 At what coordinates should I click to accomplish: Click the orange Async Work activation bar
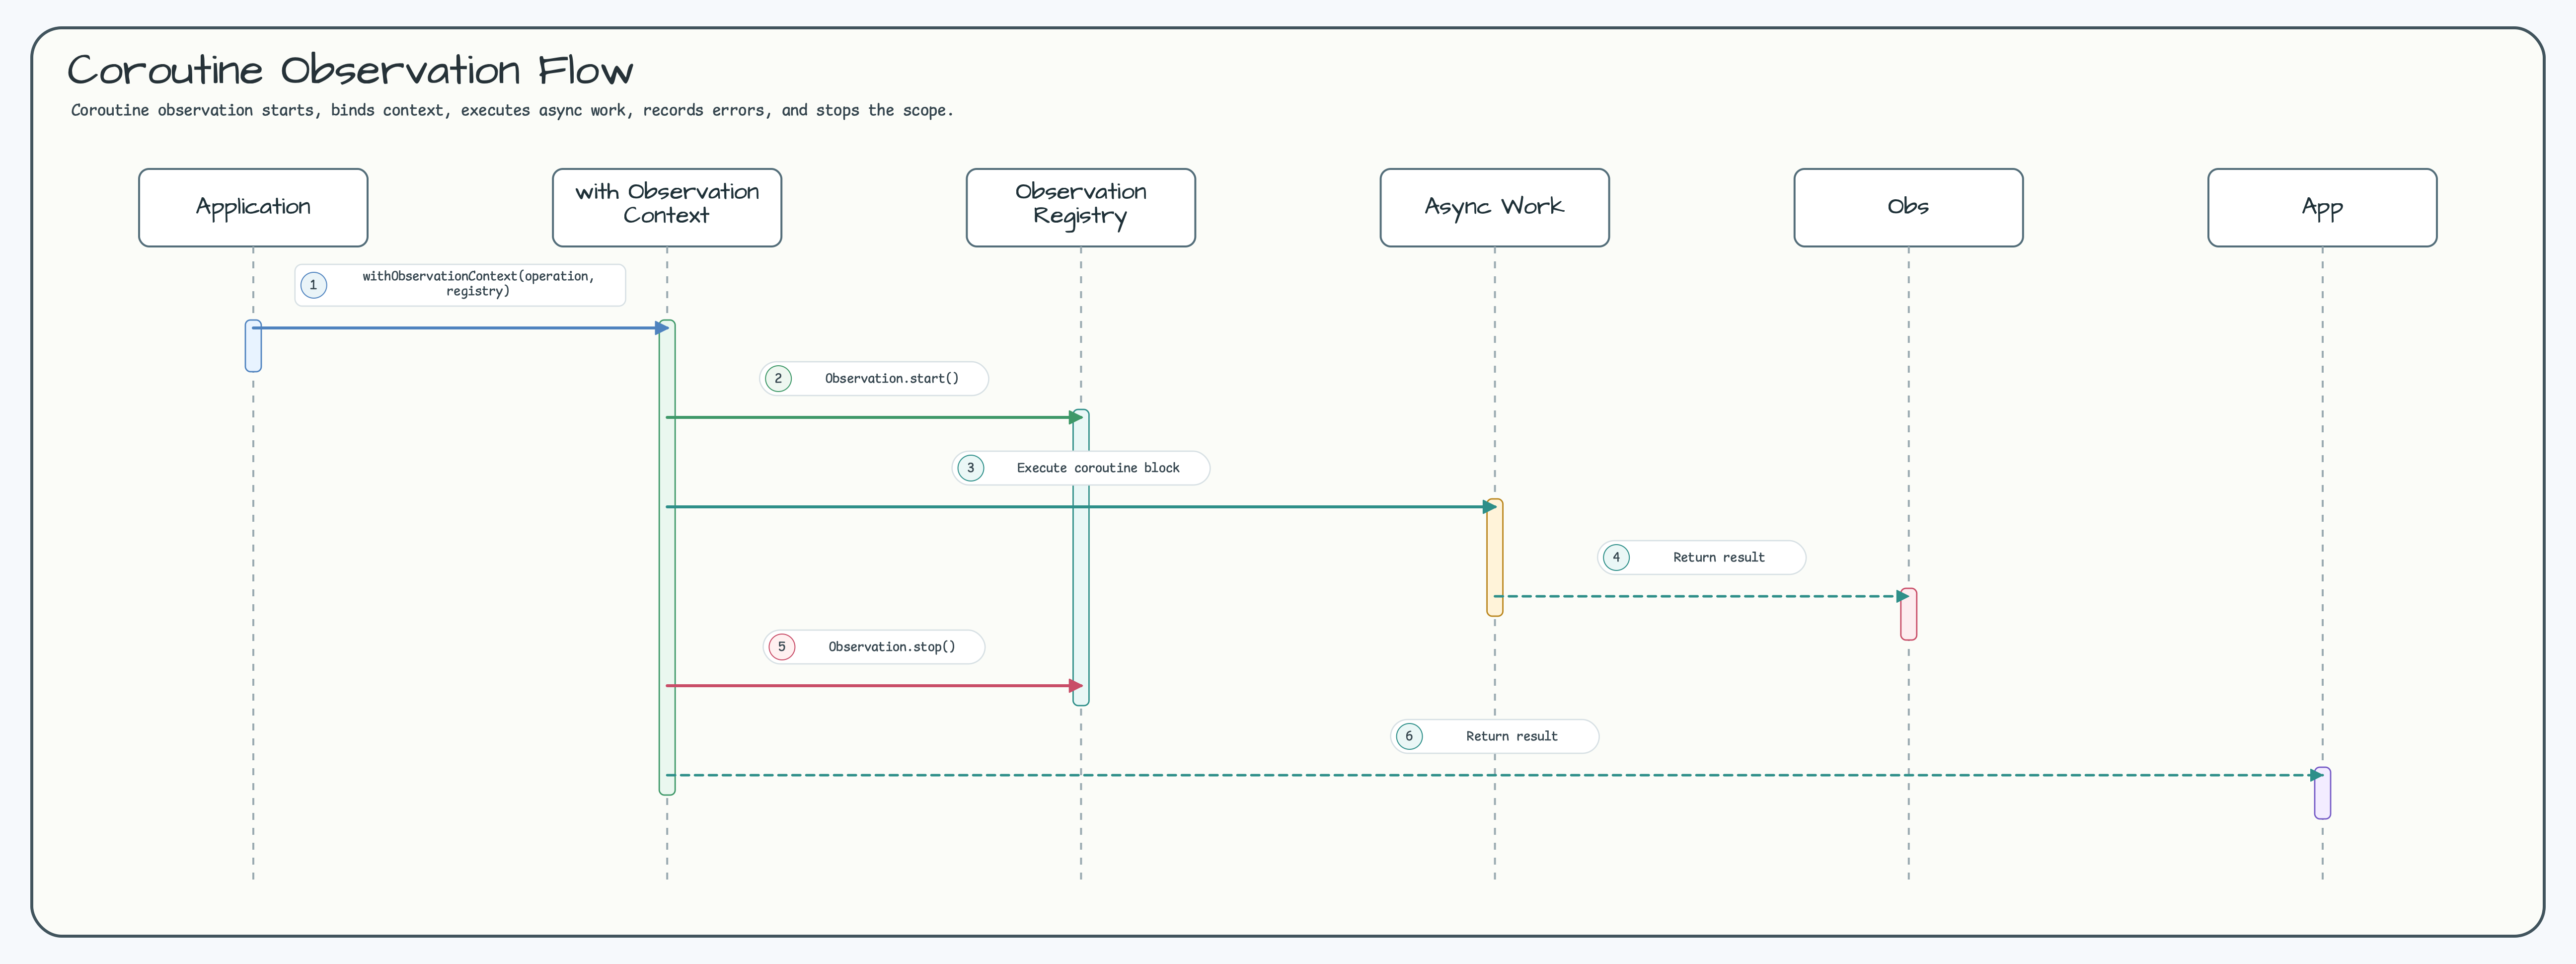coord(1495,557)
